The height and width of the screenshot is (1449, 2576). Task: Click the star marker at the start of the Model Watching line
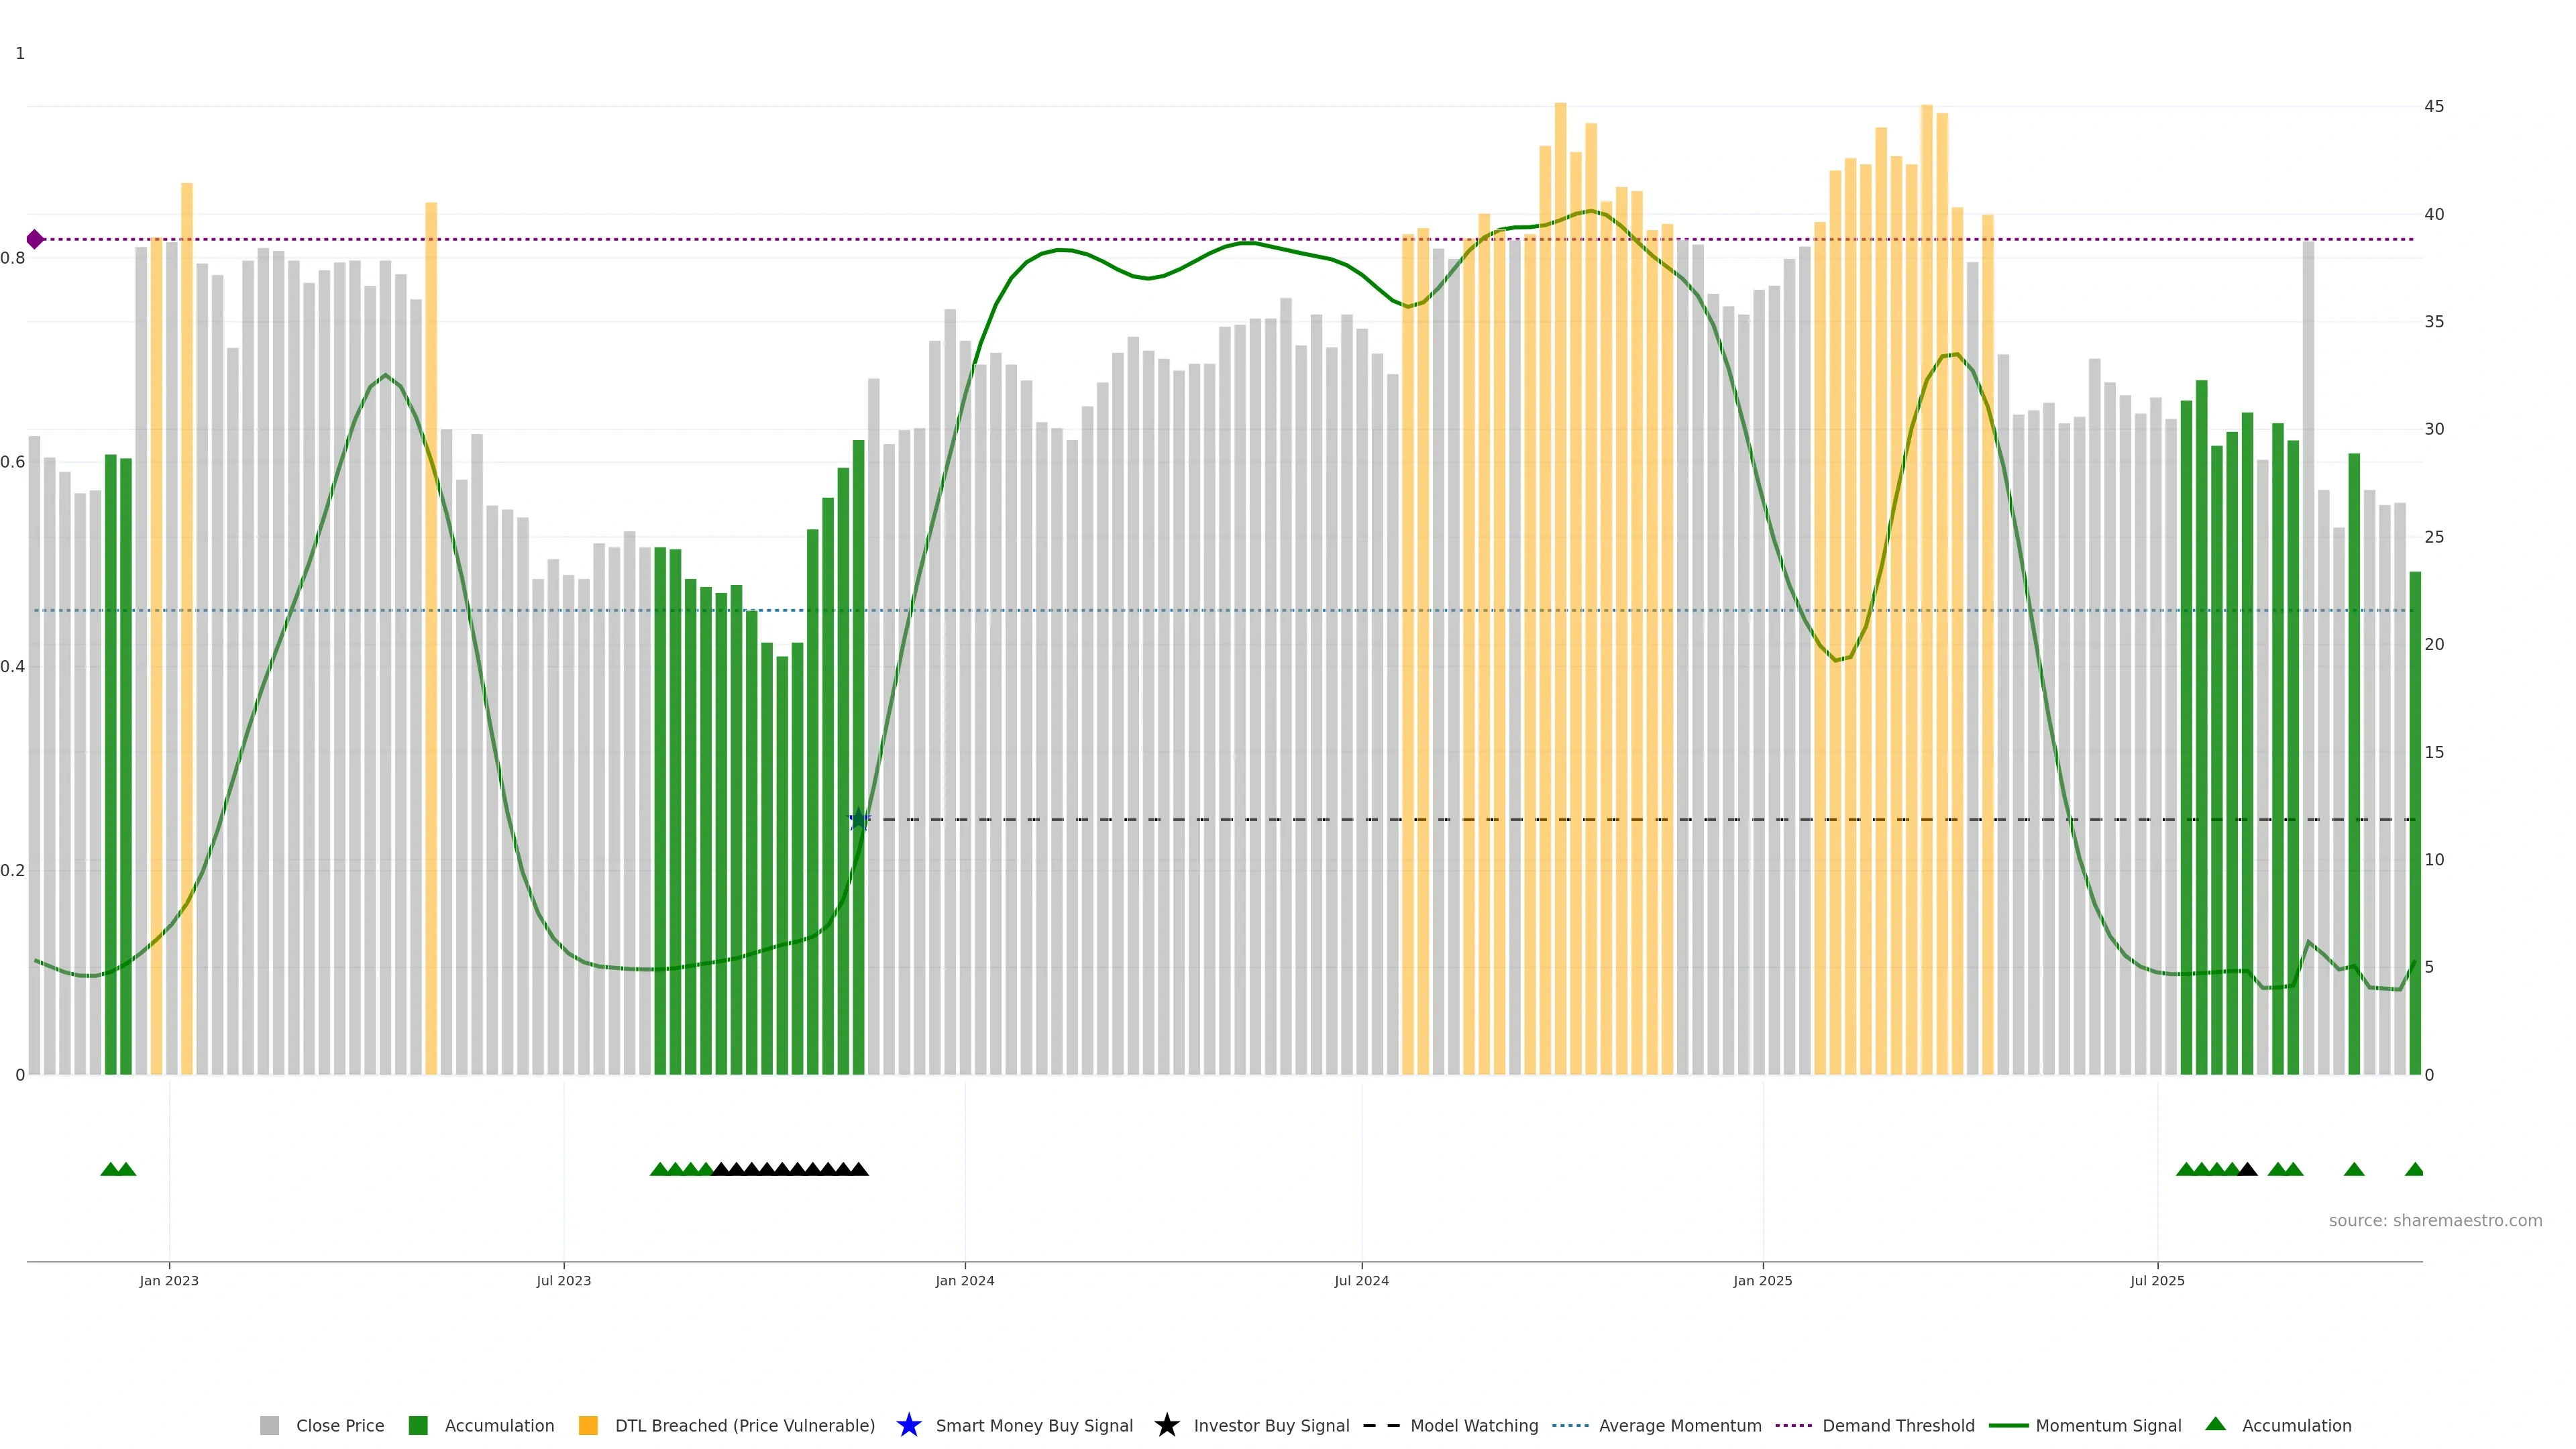click(858, 819)
